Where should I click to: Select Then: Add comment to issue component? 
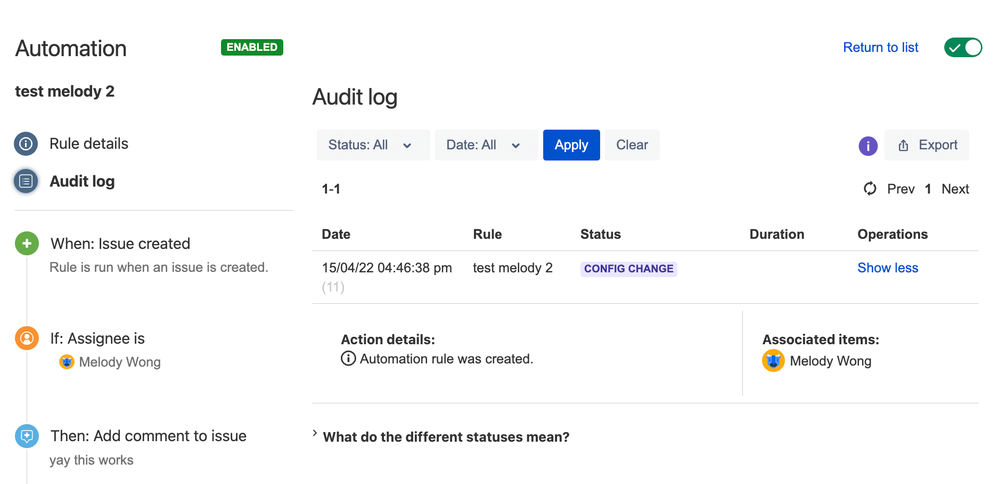click(x=148, y=436)
